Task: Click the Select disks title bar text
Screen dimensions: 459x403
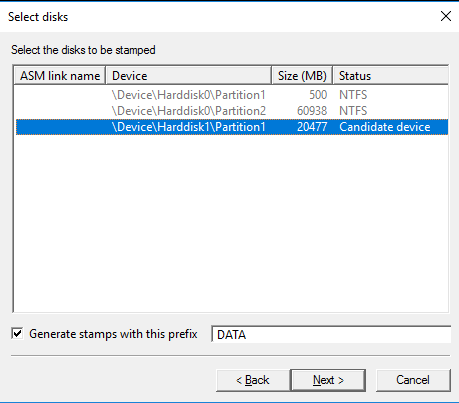Action: tap(38, 17)
